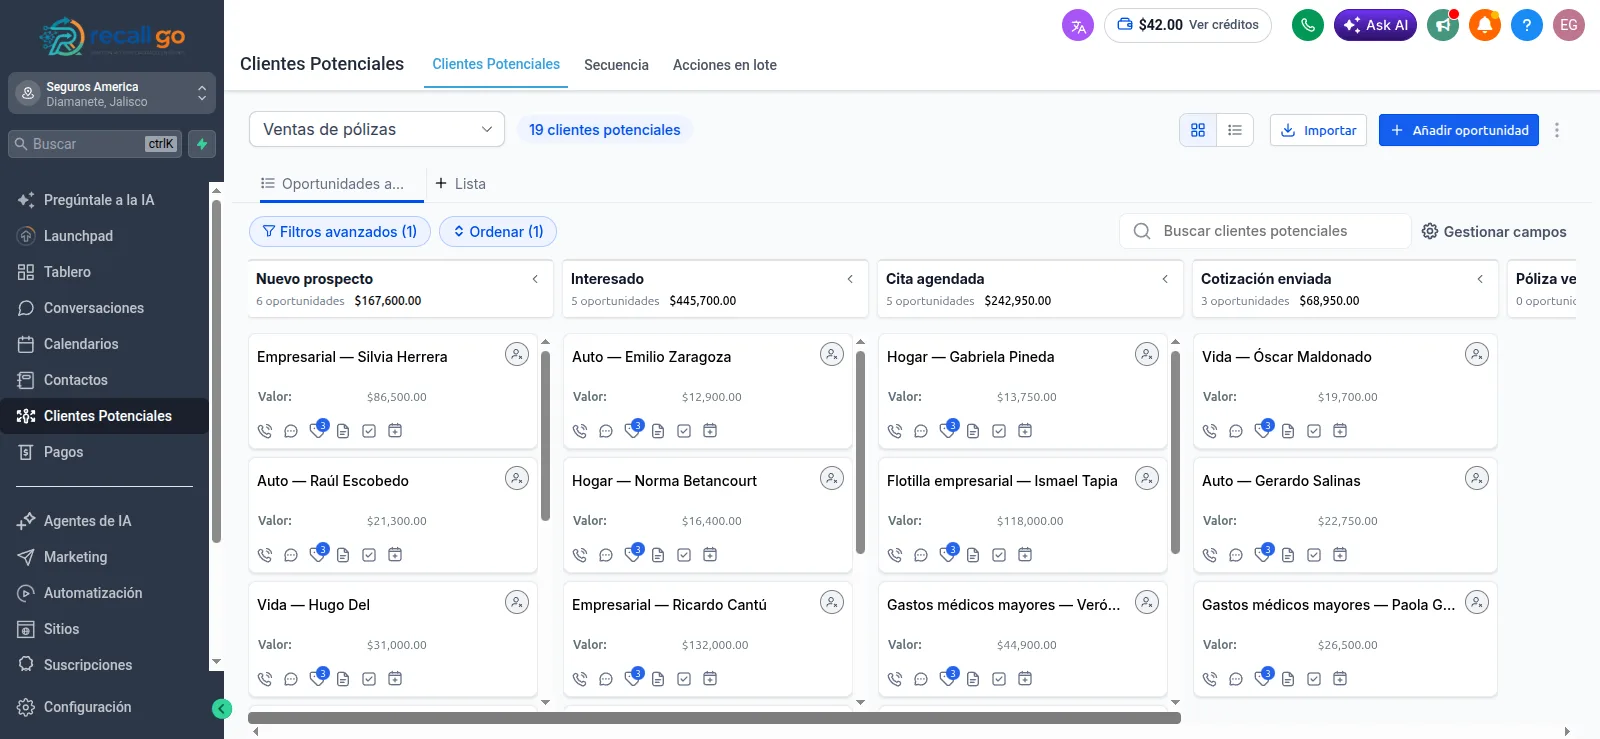Open Contactos in the sidebar
This screenshot has width=1600, height=739.
point(76,380)
